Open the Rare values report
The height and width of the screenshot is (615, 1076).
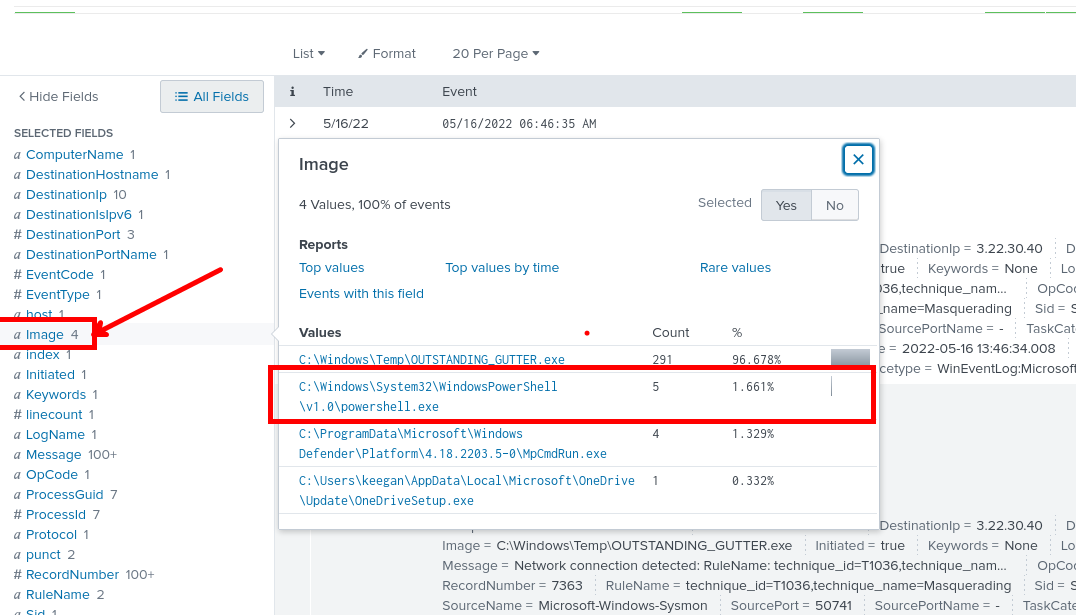point(735,268)
